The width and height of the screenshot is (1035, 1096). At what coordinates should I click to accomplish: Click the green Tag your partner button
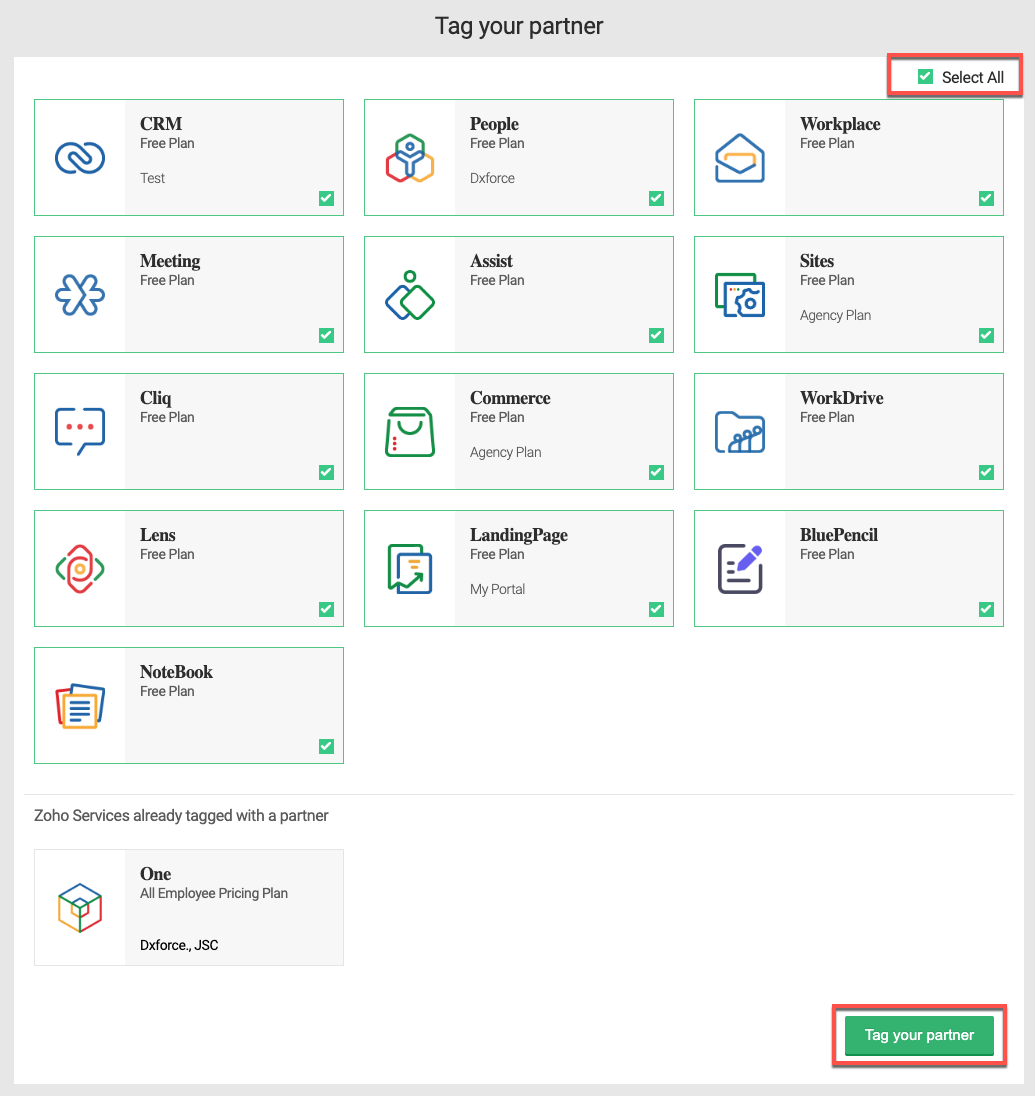[x=919, y=1035]
